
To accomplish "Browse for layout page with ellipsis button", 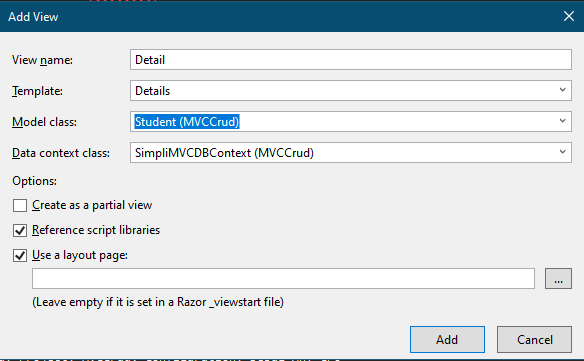I will 558,278.
